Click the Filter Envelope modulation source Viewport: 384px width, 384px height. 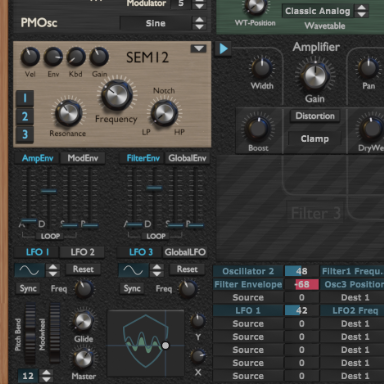click(x=248, y=284)
